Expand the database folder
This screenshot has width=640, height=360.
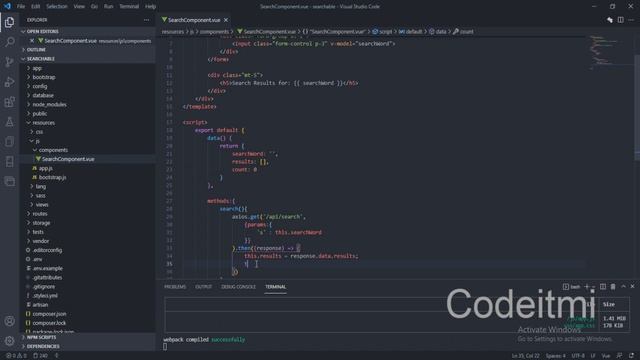(x=42, y=95)
